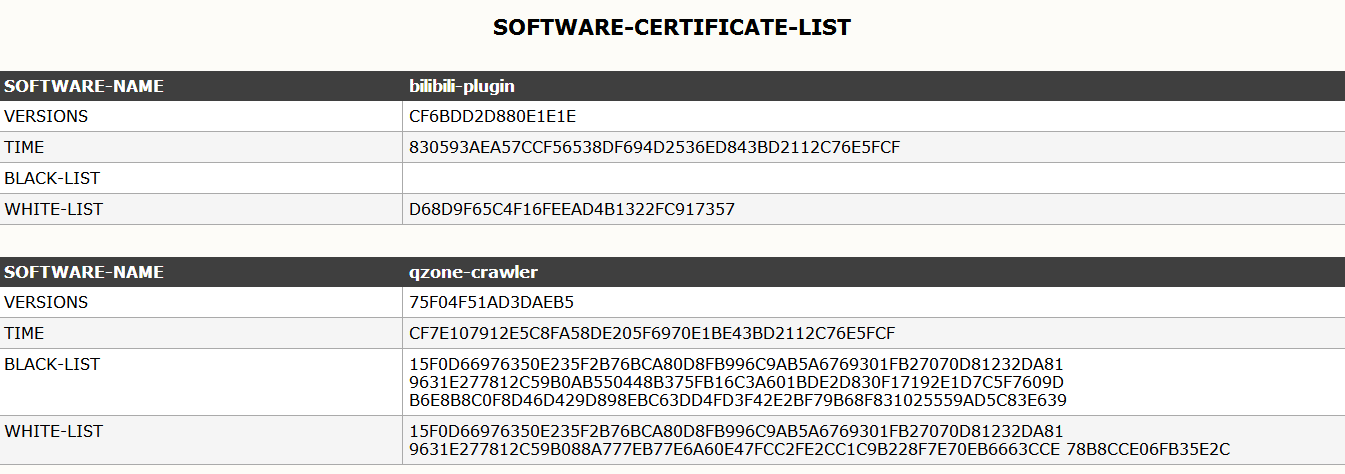Click the WHITE-LIST label in qzone-crawler table
The height and width of the screenshot is (474, 1345).
tap(54, 431)
